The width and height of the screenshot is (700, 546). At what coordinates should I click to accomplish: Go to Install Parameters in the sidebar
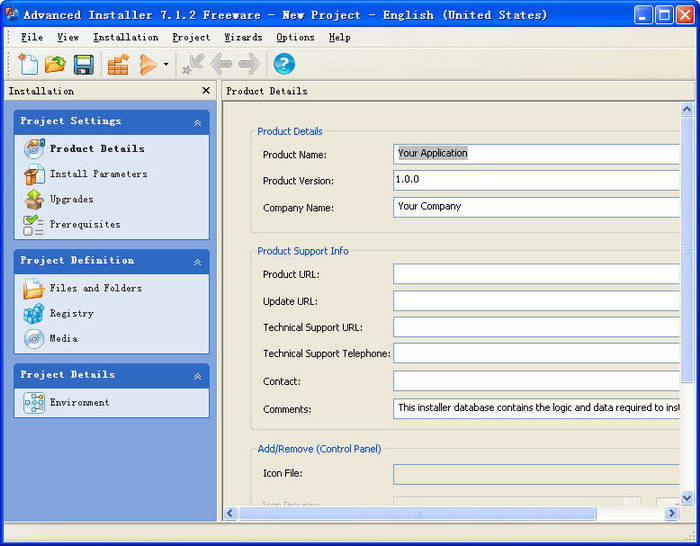(98, 174)
